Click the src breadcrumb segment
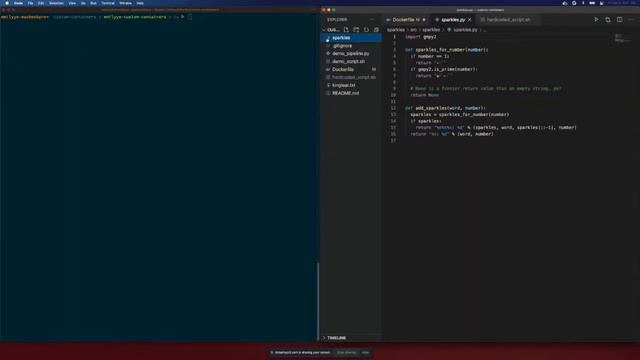The width and height of the screenshot is (640, 360). (x=413, y=30)
